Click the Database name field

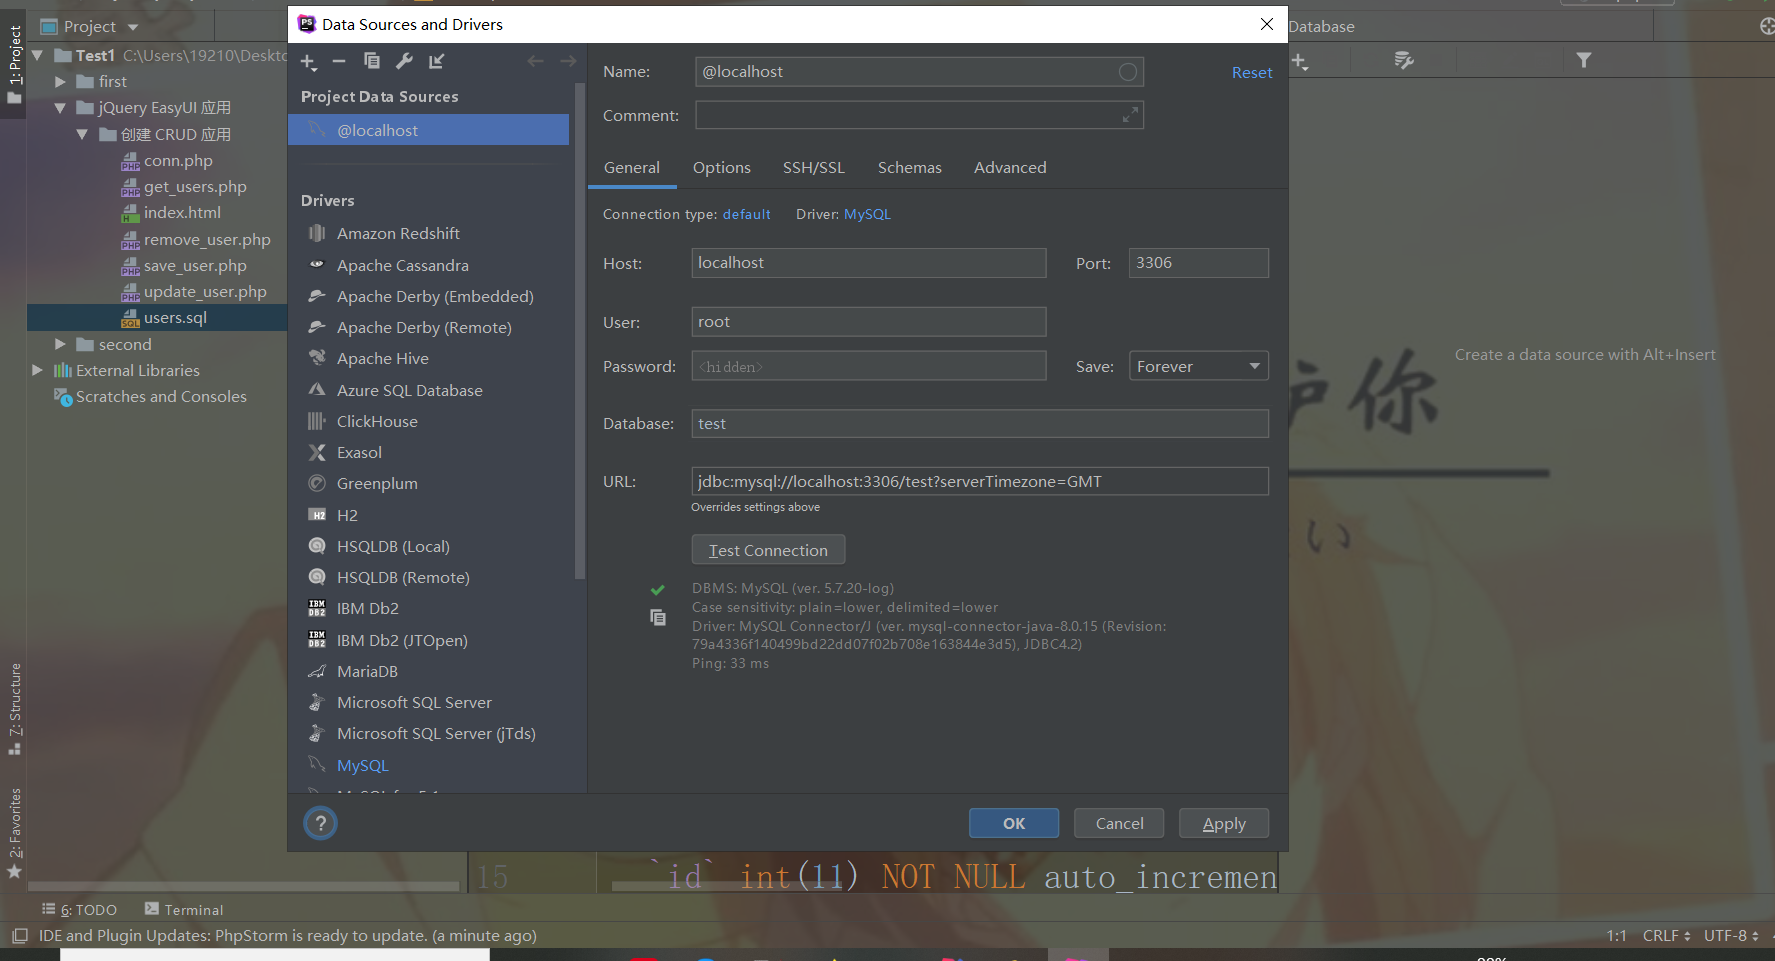[x=980, y=424]
